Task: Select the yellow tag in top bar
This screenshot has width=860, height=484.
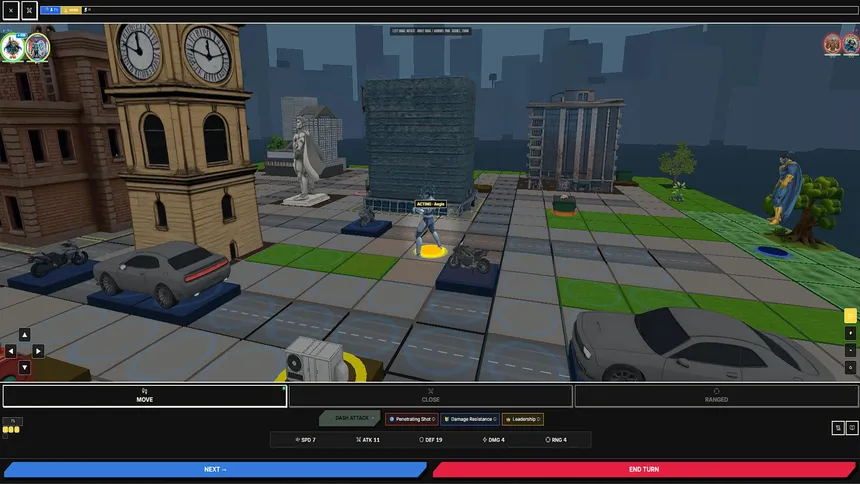Action: (x=71, y=10)
